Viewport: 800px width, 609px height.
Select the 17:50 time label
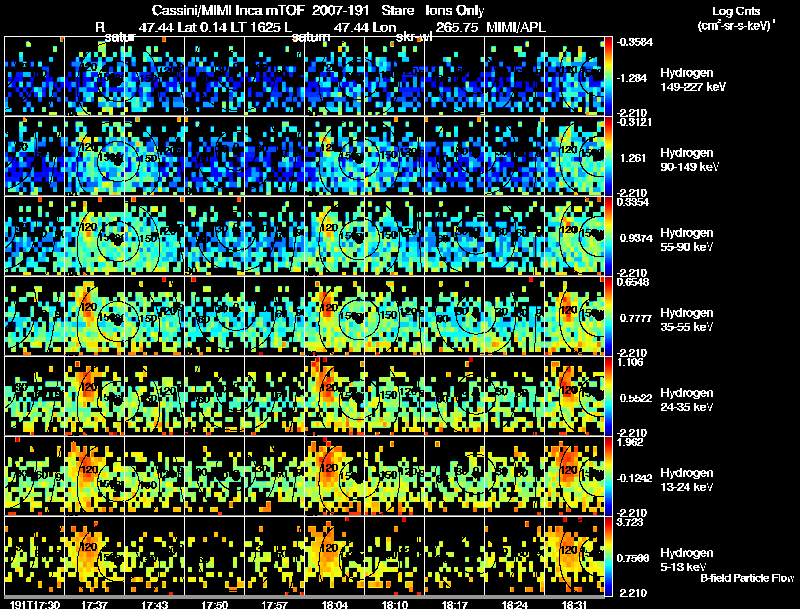coord(214,604)
